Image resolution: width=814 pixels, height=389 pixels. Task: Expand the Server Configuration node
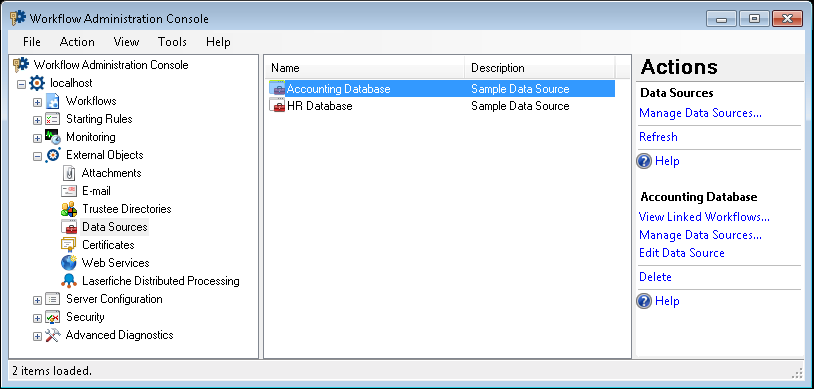coord(37,300)
